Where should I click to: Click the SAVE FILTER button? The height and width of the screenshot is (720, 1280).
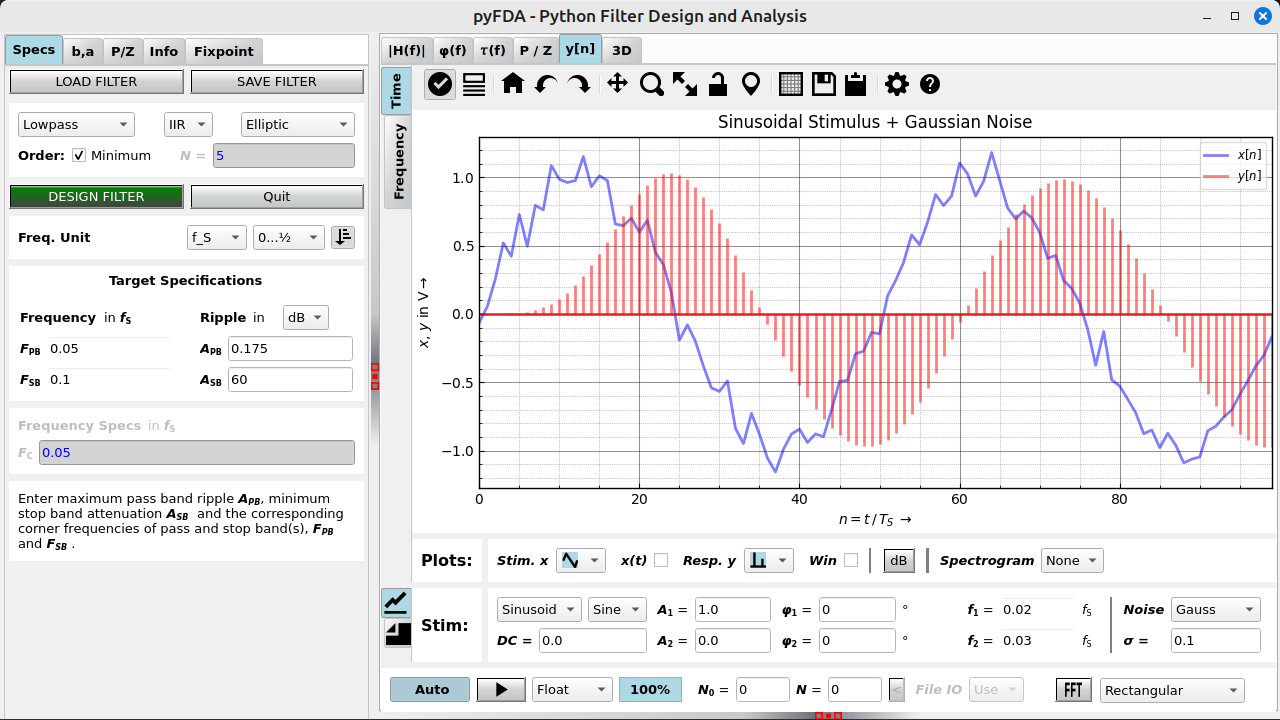(x=277, y=82)
